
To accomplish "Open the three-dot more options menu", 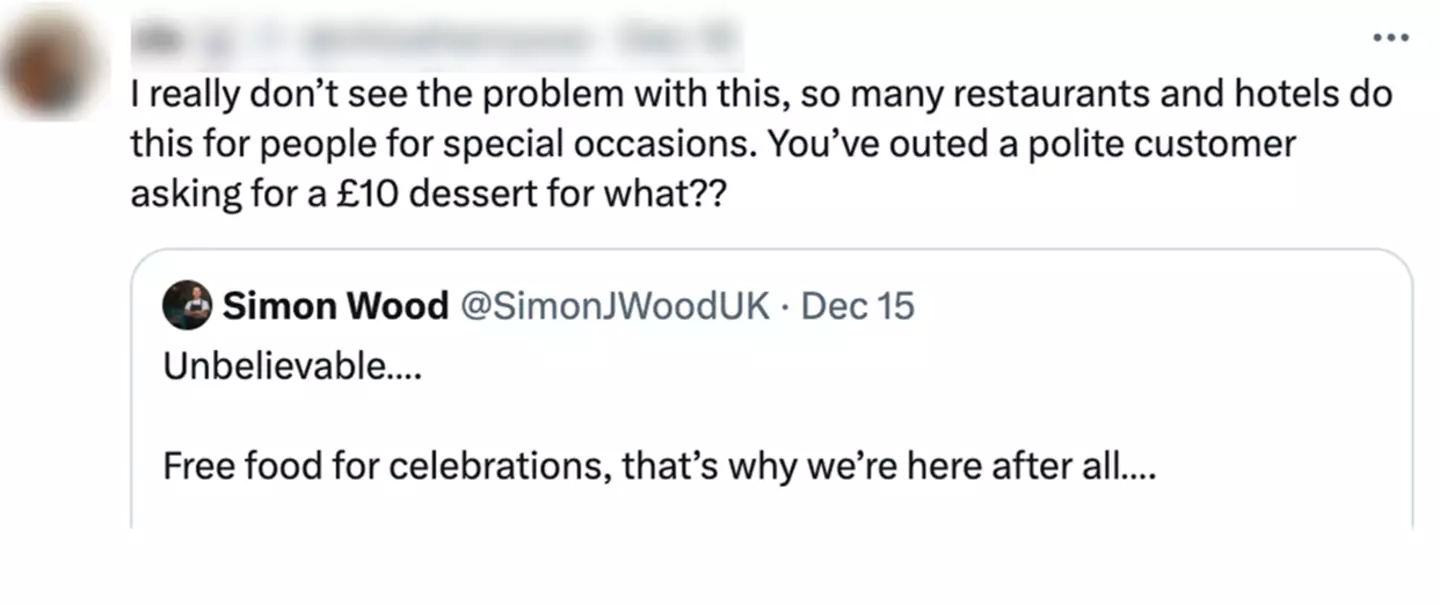I will [x=1390, y=38].
